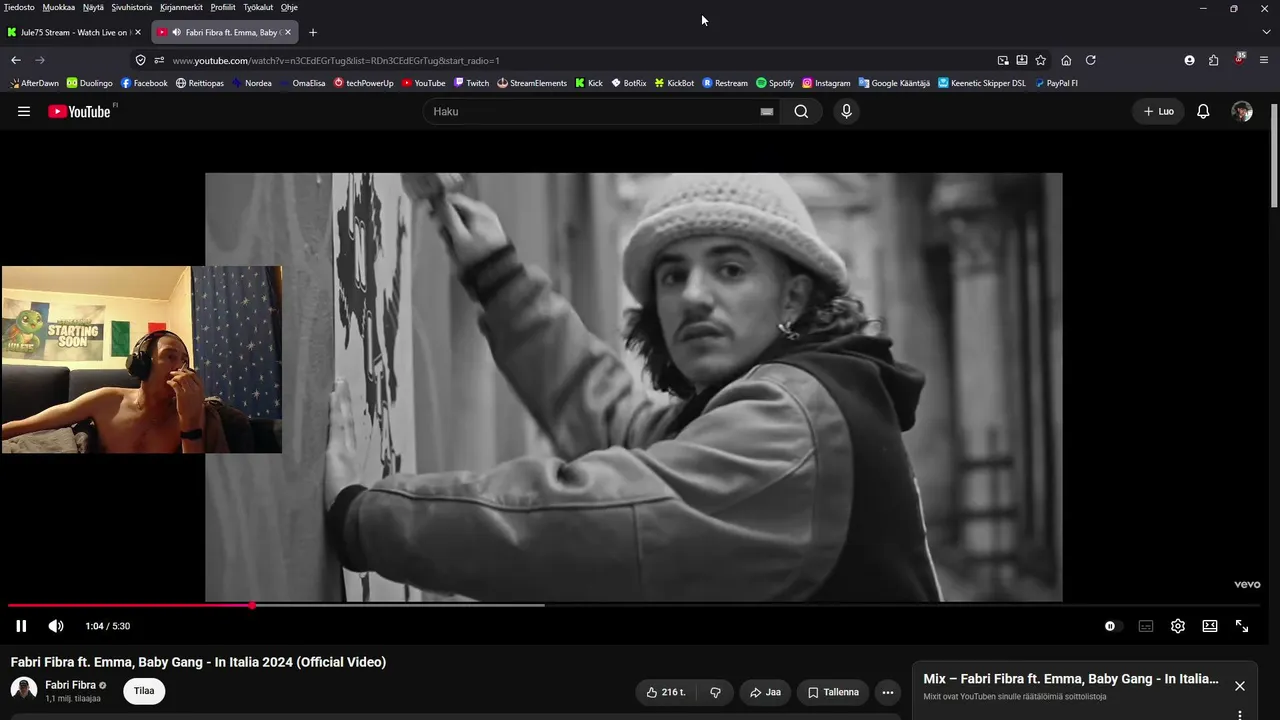The width and height of the screenshot is (1280, 720).
Task: Open the PayPal FI bookmark
Action: [1056, 83]
